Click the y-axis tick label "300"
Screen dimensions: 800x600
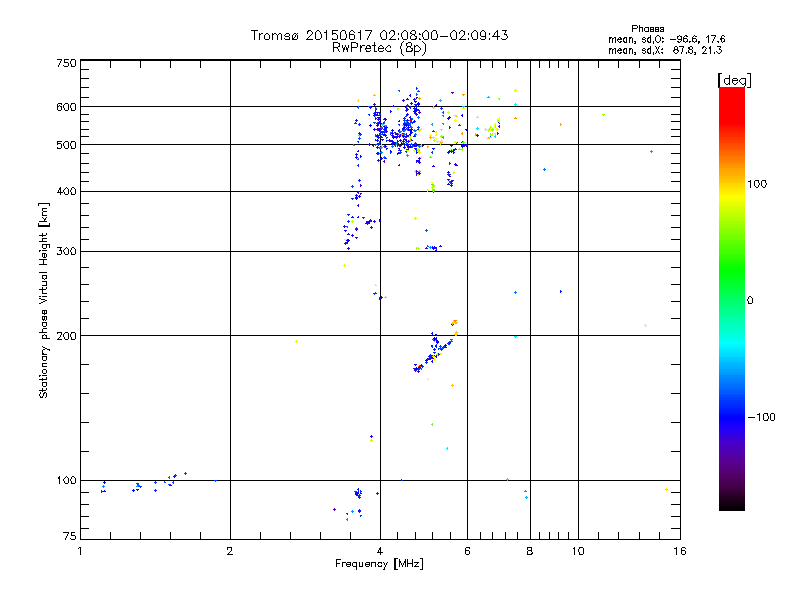pos(66,251)
